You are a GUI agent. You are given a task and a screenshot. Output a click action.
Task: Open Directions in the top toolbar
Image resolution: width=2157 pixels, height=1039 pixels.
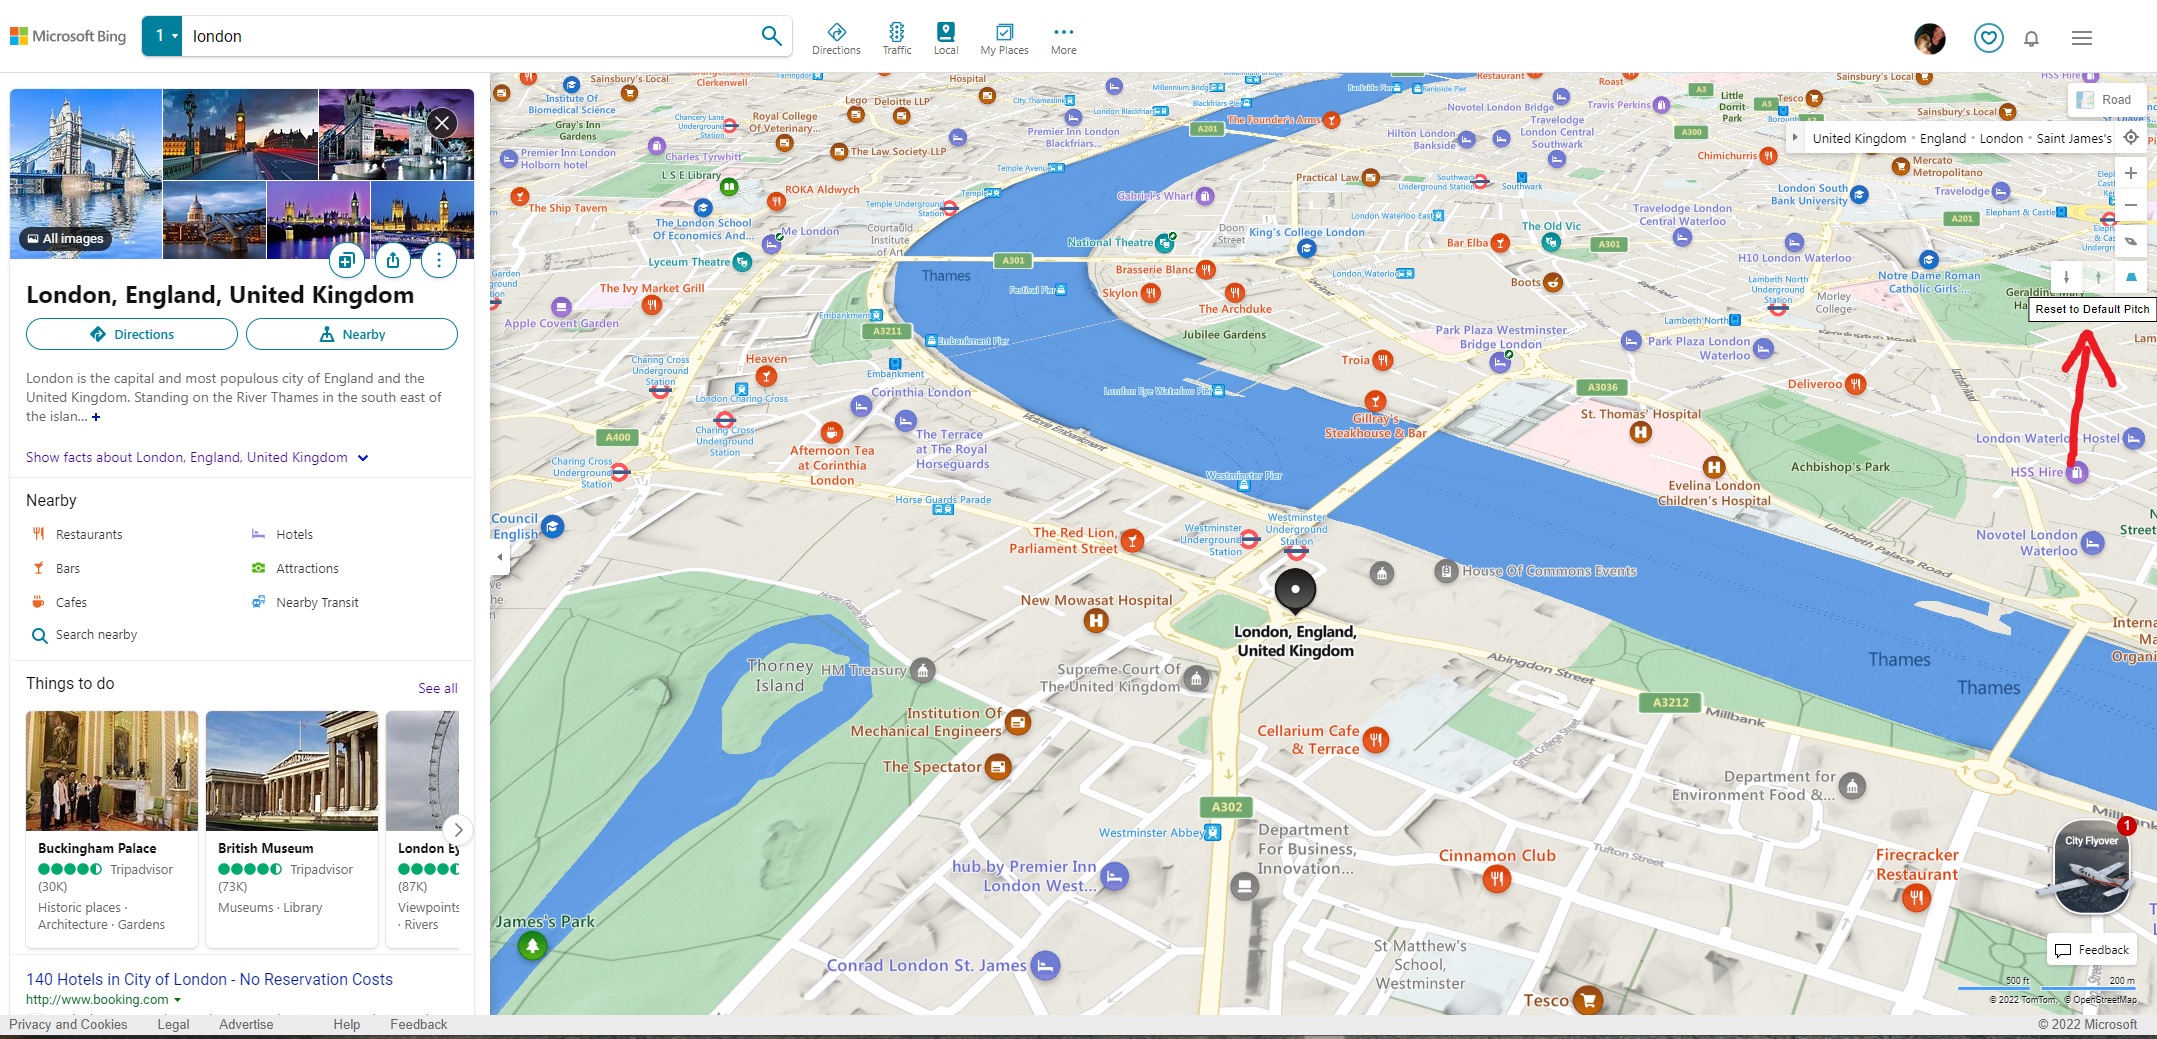pyautogui.click(x=836, y=38)
